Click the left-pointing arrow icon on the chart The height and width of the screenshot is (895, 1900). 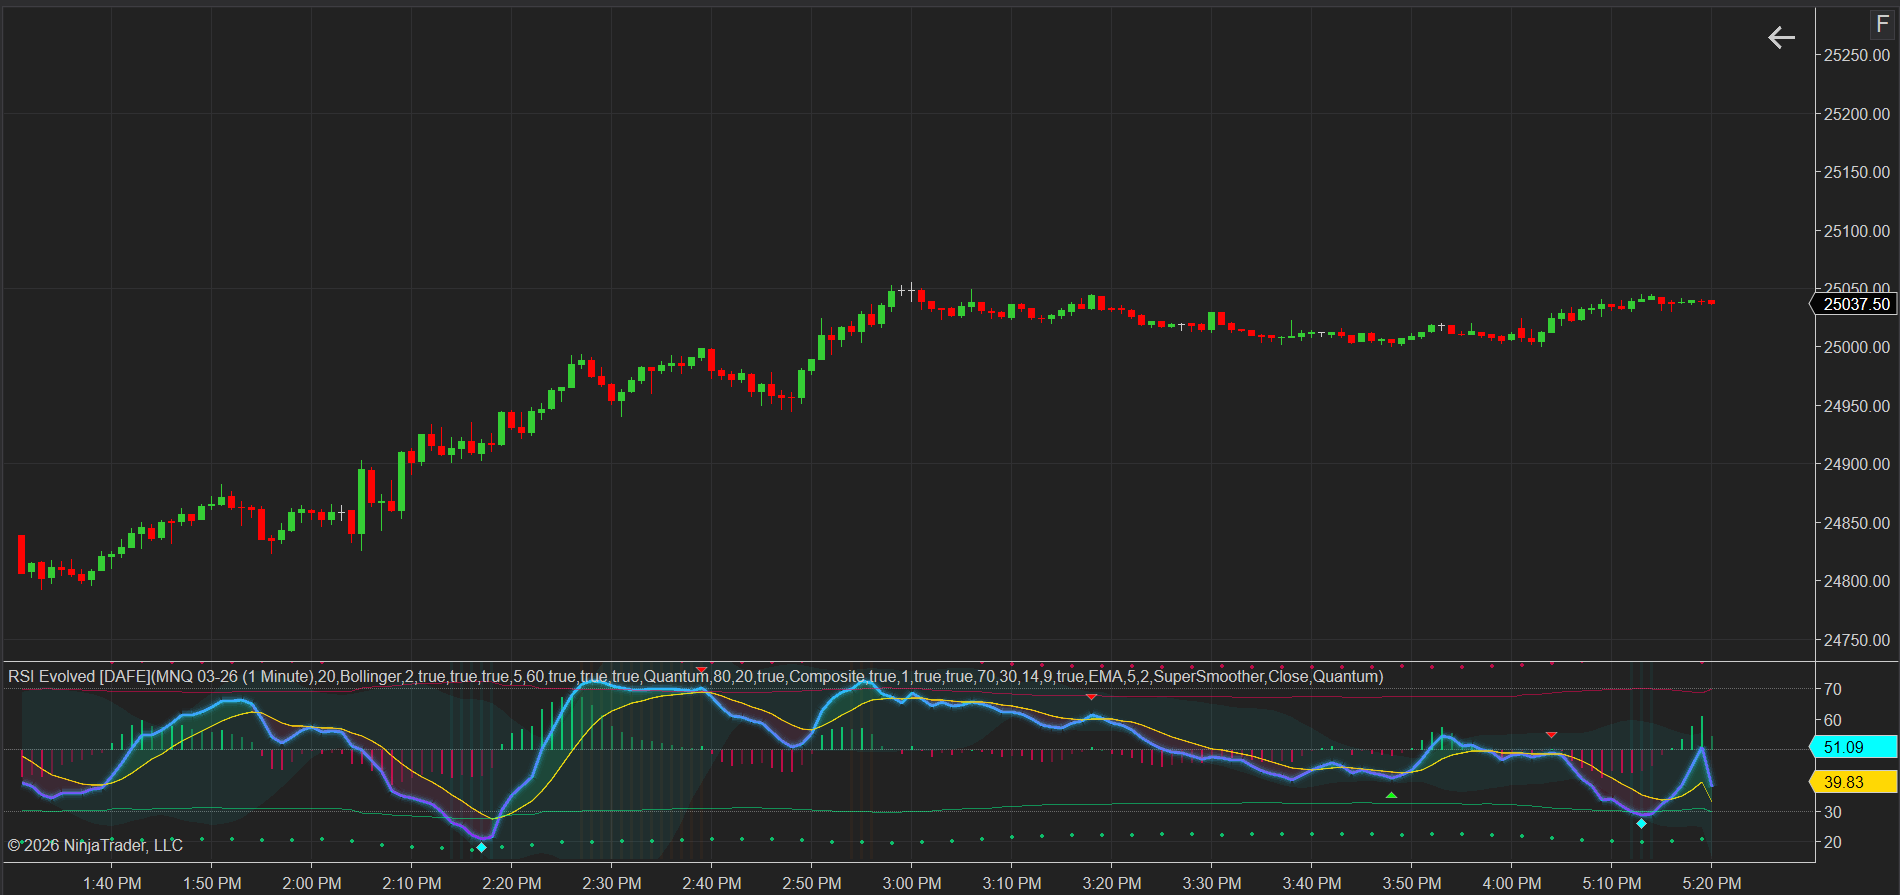pos(1781,38)
